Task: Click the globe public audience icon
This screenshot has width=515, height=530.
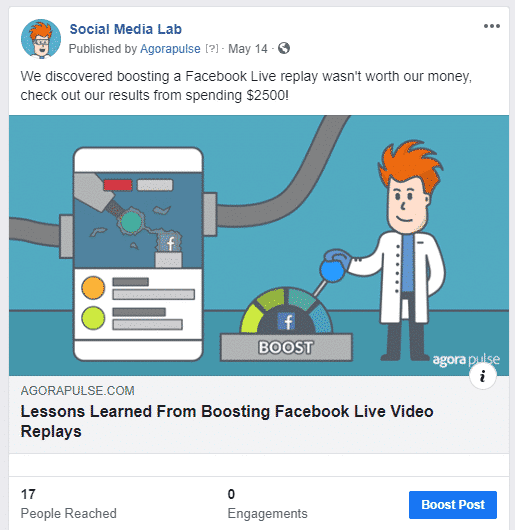Action: pyautogui.click(x=284, y=48)
